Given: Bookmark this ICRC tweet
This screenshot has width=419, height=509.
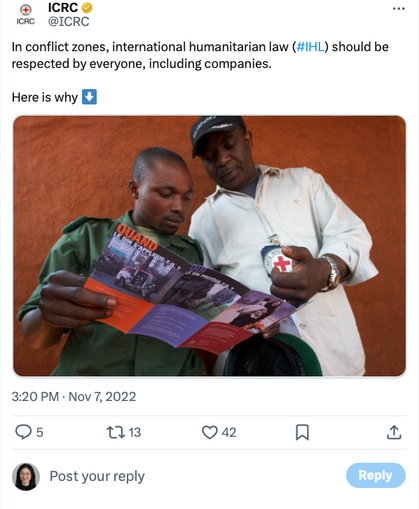Looking at the screenshot, I should coord(302,432).
